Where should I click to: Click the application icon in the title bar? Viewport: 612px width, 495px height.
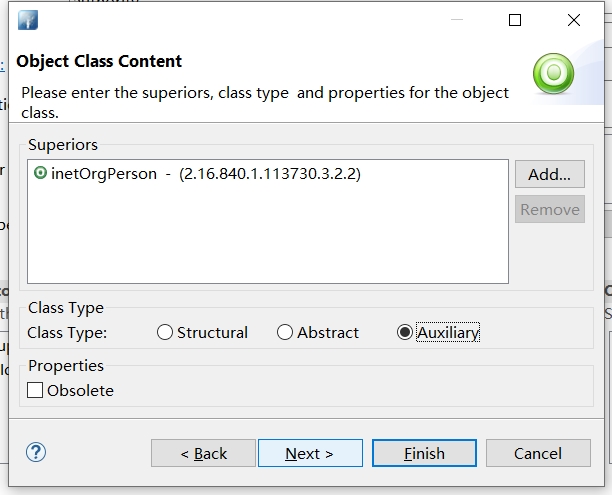pyautogui.click(x=27, y=20)
